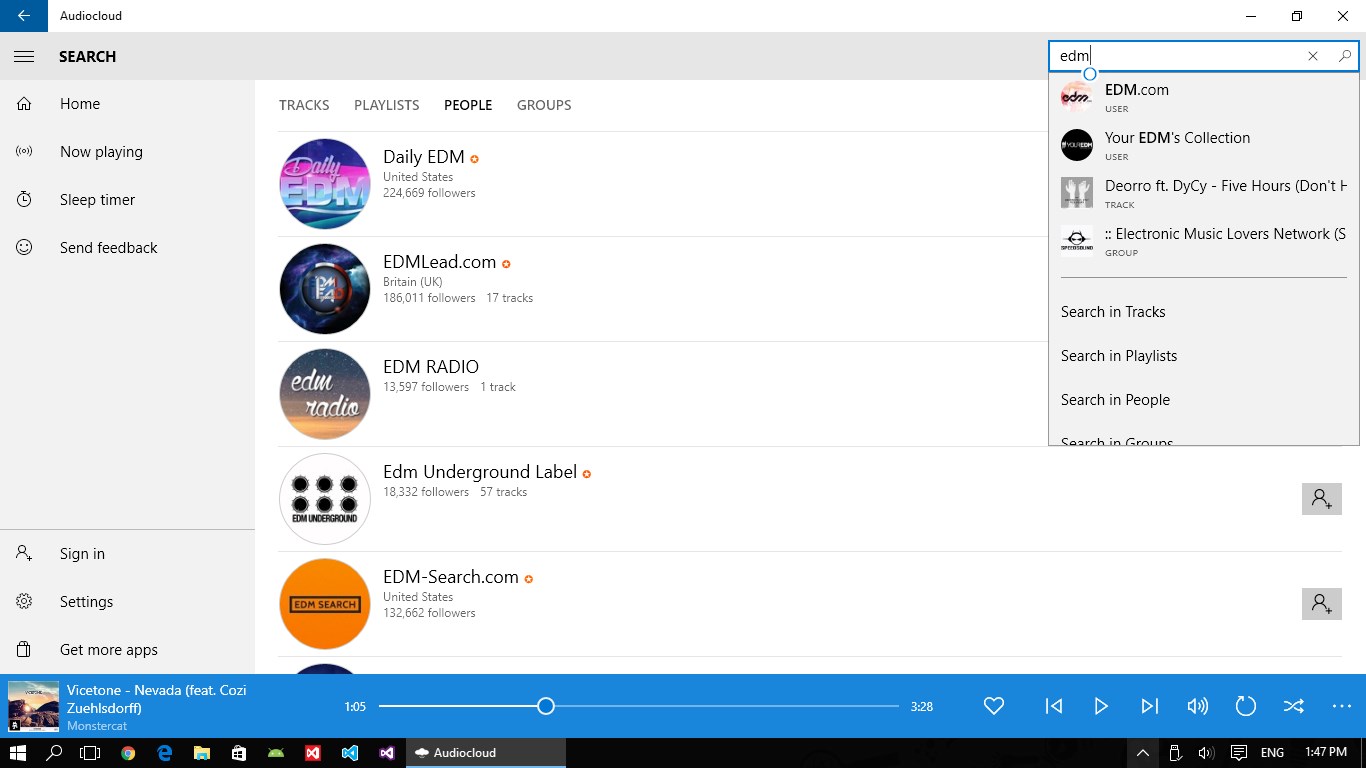Screen dimensions: 1366x768
Task: Switch to the TRACKS tab
Action: [304, 105]
